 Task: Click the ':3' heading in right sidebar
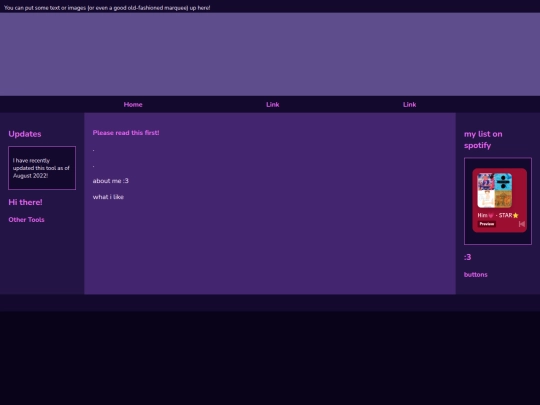click(x=467, y=257)
